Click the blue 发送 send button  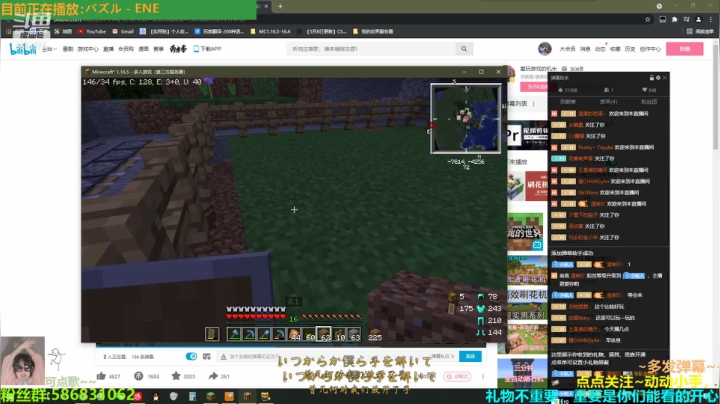click(x=470, y=356)
